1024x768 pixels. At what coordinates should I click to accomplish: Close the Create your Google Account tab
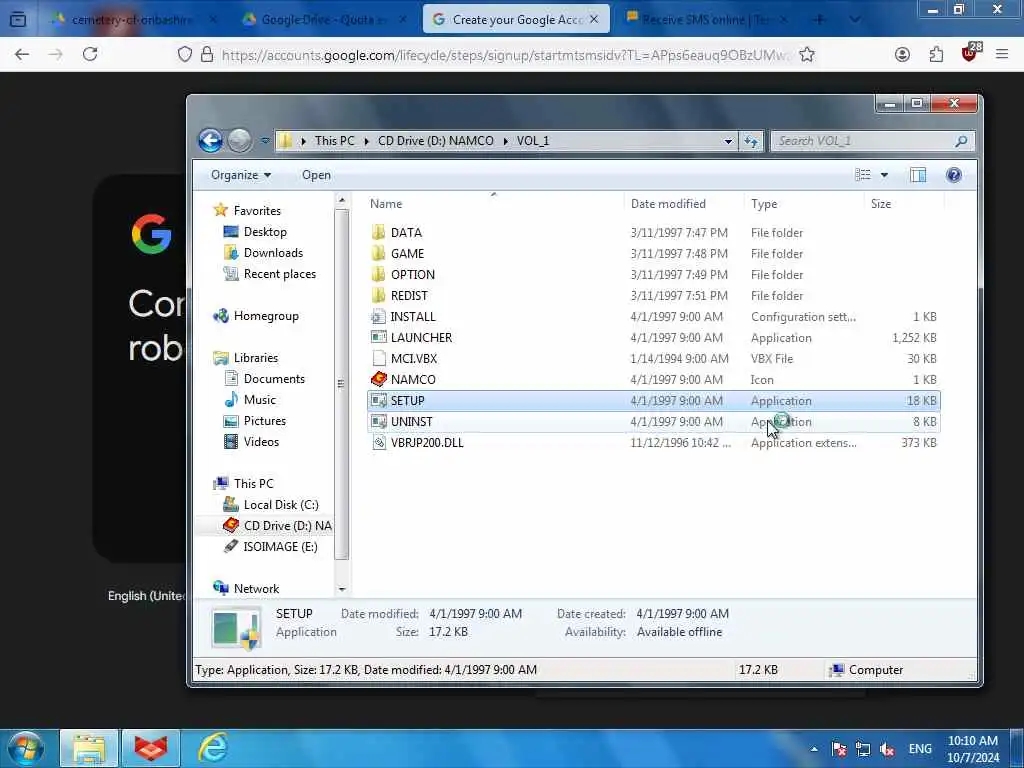(594, 20)
